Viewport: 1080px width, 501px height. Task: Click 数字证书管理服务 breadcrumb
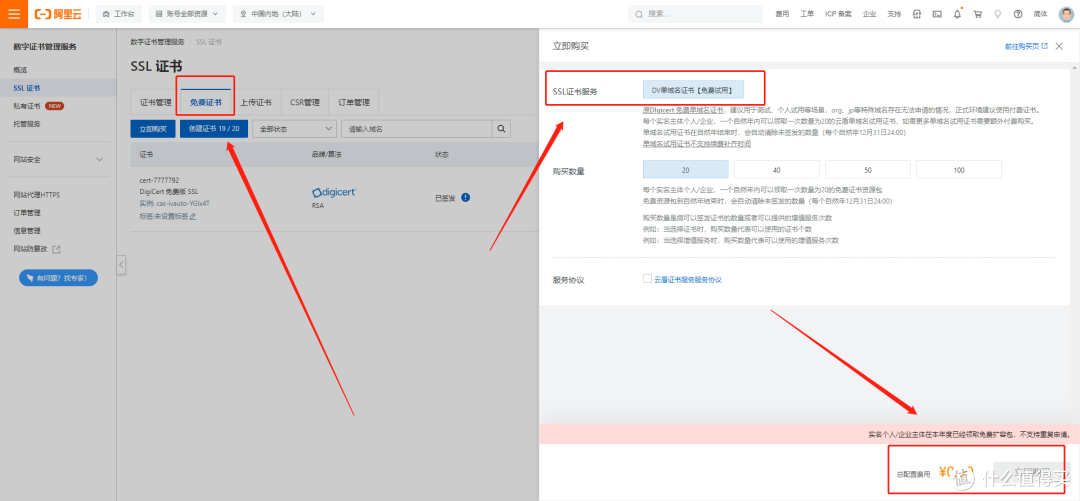[157, 42]
